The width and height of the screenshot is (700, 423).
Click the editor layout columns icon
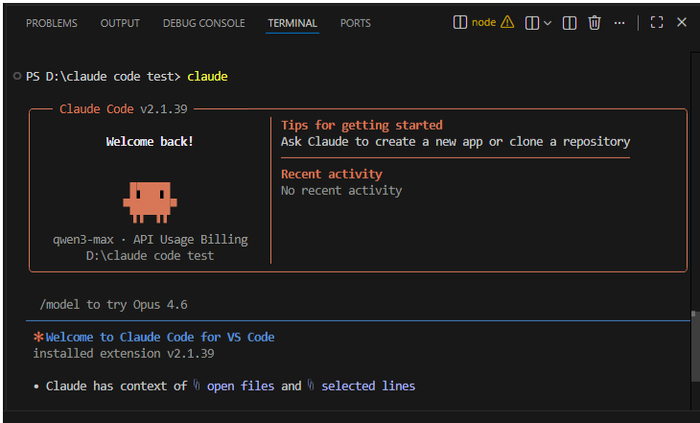click(569, 23)
